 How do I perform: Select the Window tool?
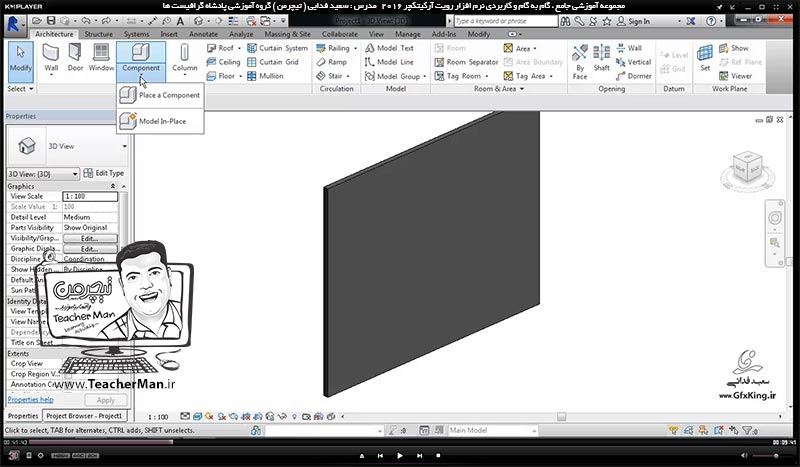click(101, 58)
